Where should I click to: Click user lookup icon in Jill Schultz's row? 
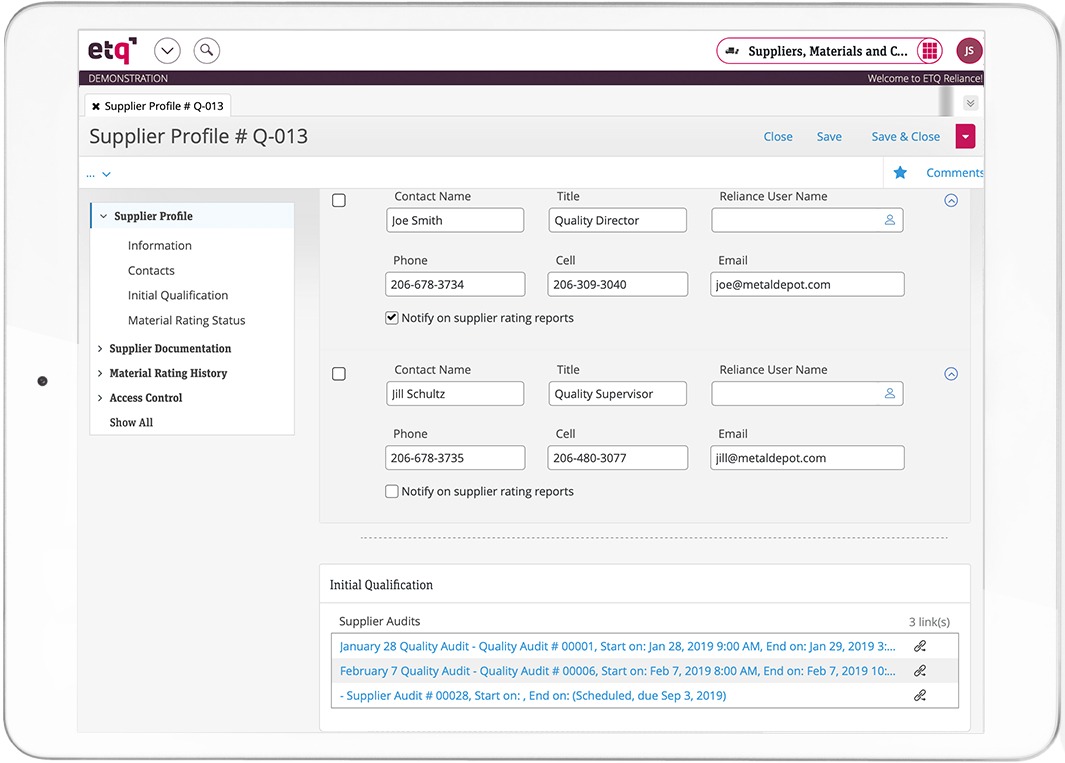(x=889, y=394)
